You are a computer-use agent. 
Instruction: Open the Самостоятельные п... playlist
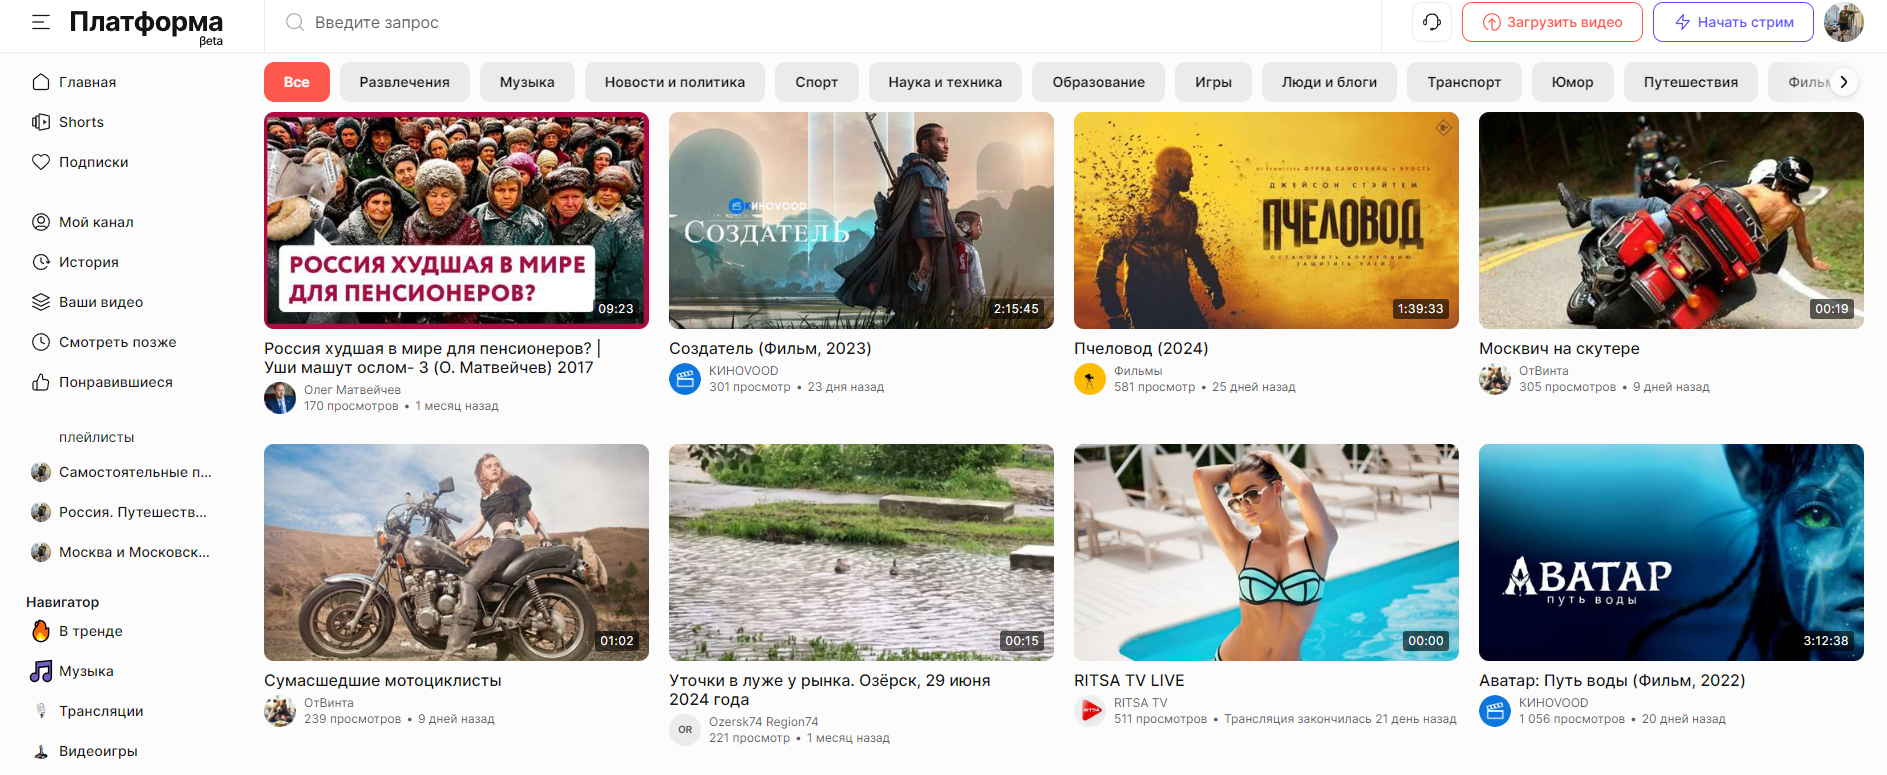pyautogui.click(x=121, y=472)
